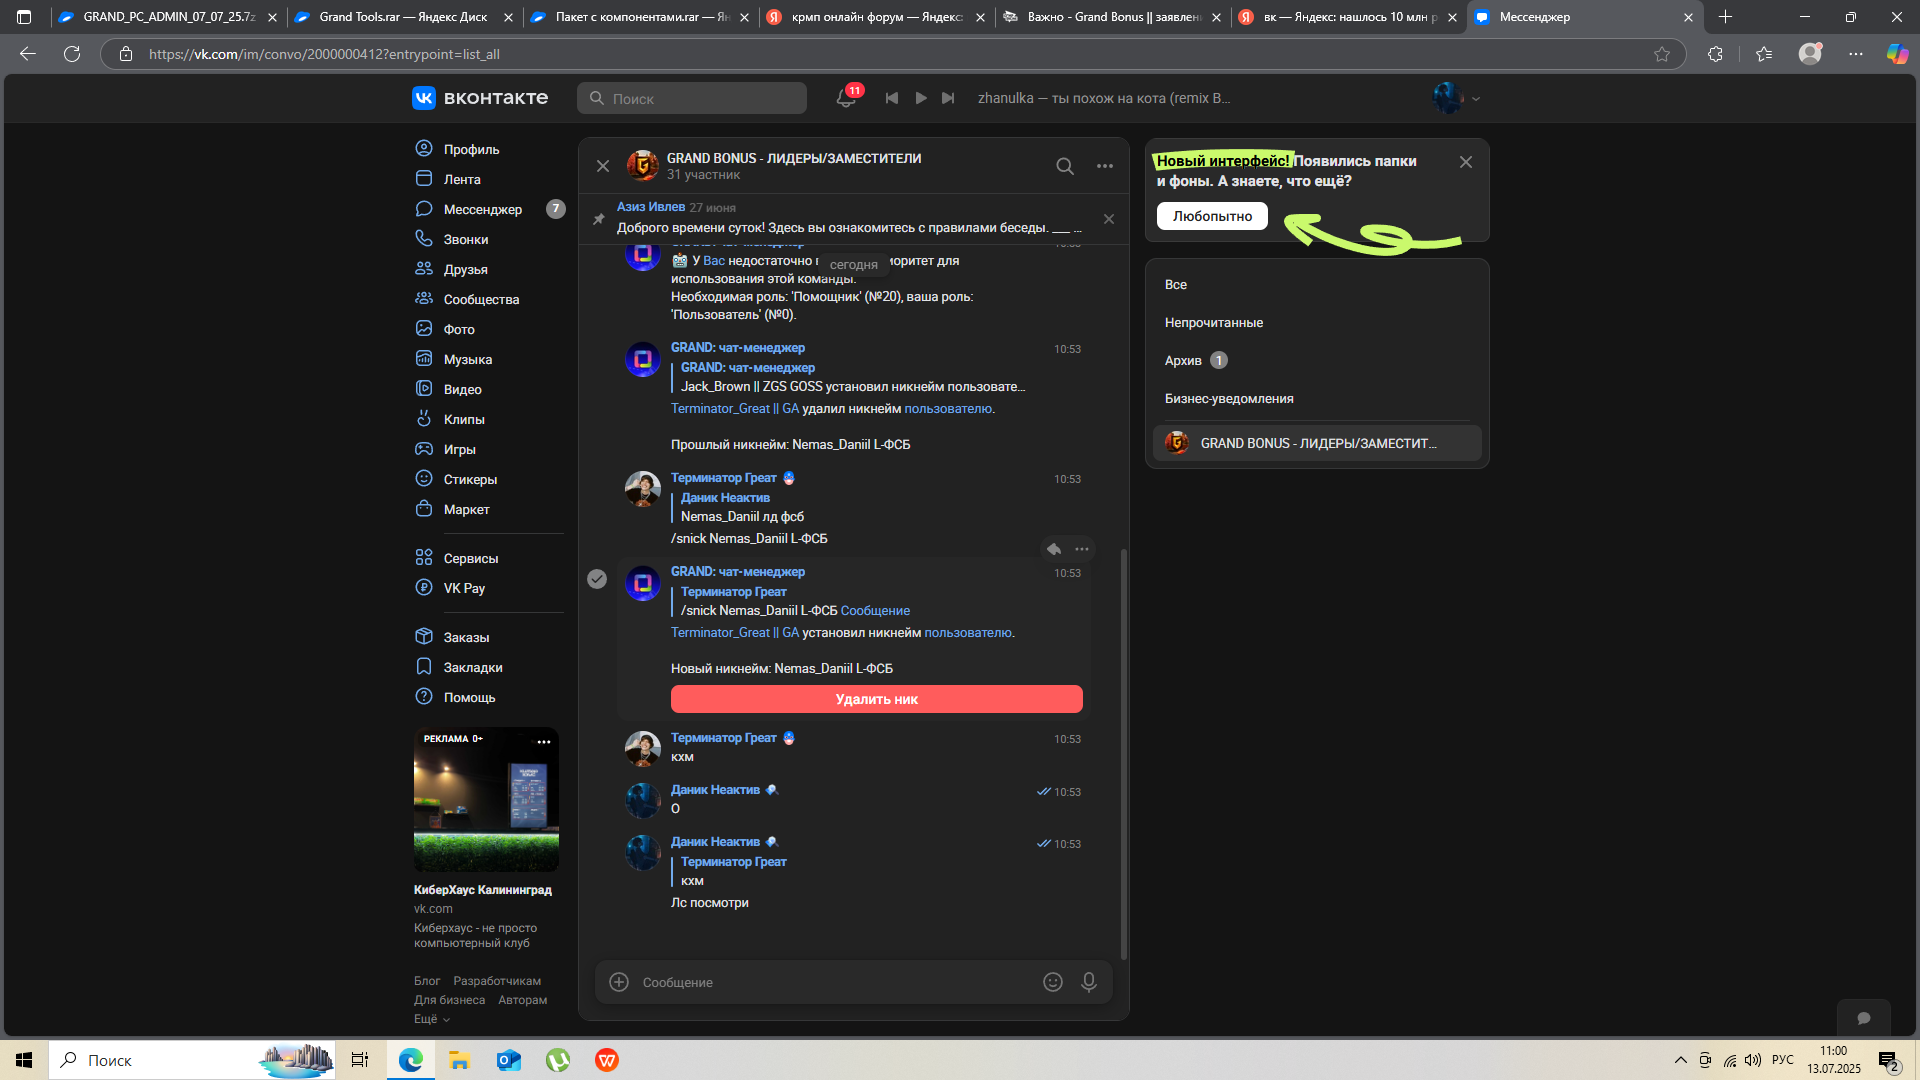Search within the conversation
The height and width of the screenshot is (1080, 1920).
(1065, 166)
